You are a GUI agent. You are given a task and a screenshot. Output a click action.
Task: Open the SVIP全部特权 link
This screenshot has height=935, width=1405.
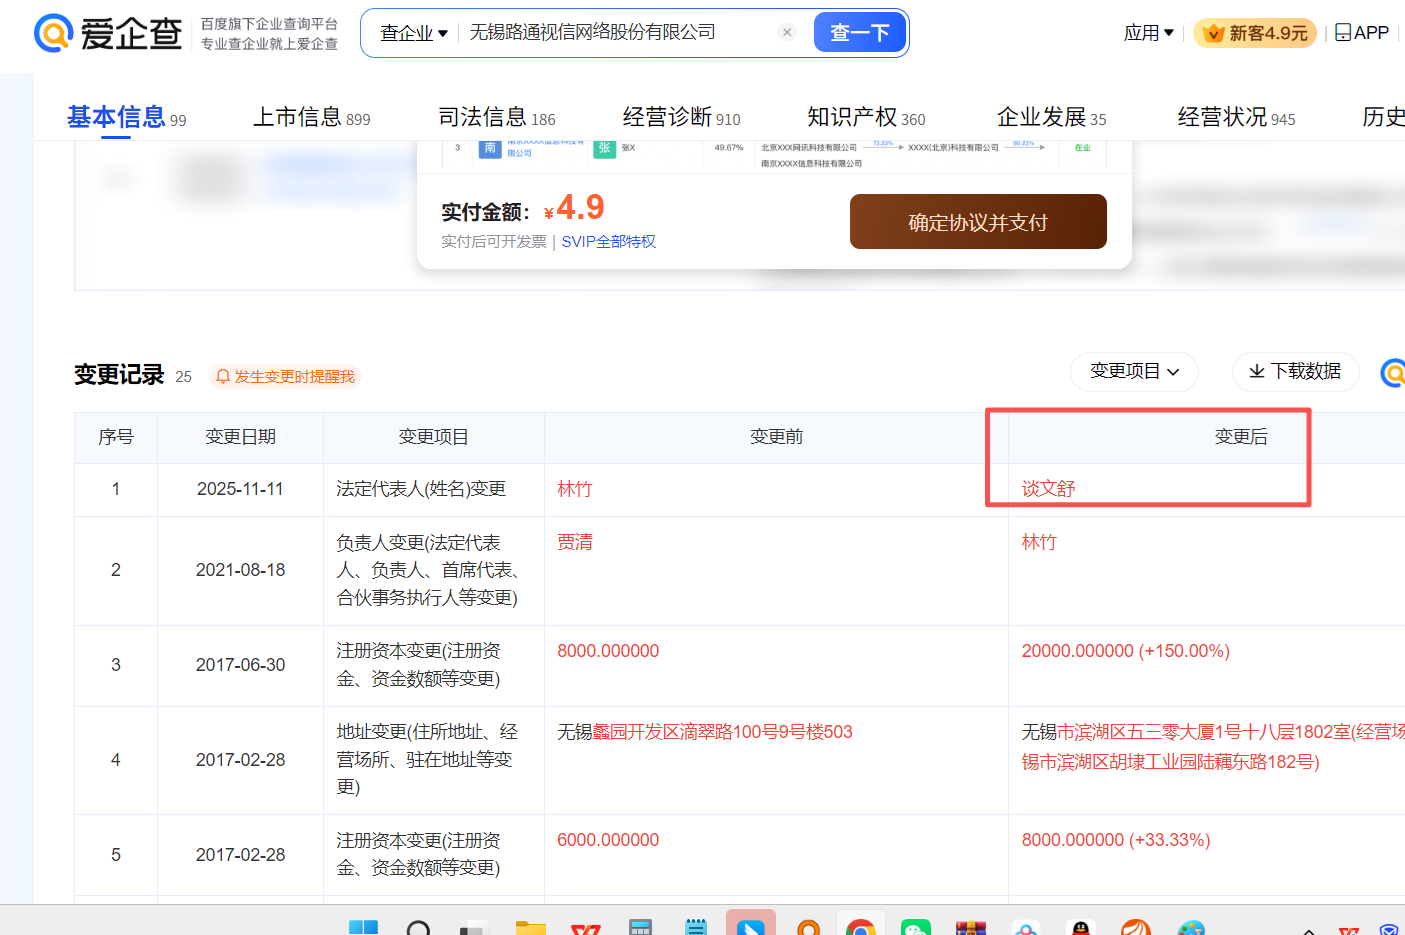pyautogui.click(x=608, y=242)
